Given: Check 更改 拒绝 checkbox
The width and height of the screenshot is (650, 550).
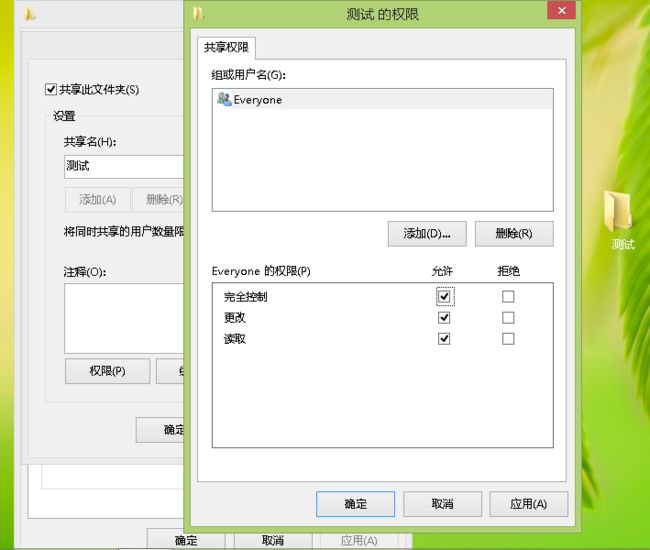Looking at the screenshot, I should (x=508, y=318).
